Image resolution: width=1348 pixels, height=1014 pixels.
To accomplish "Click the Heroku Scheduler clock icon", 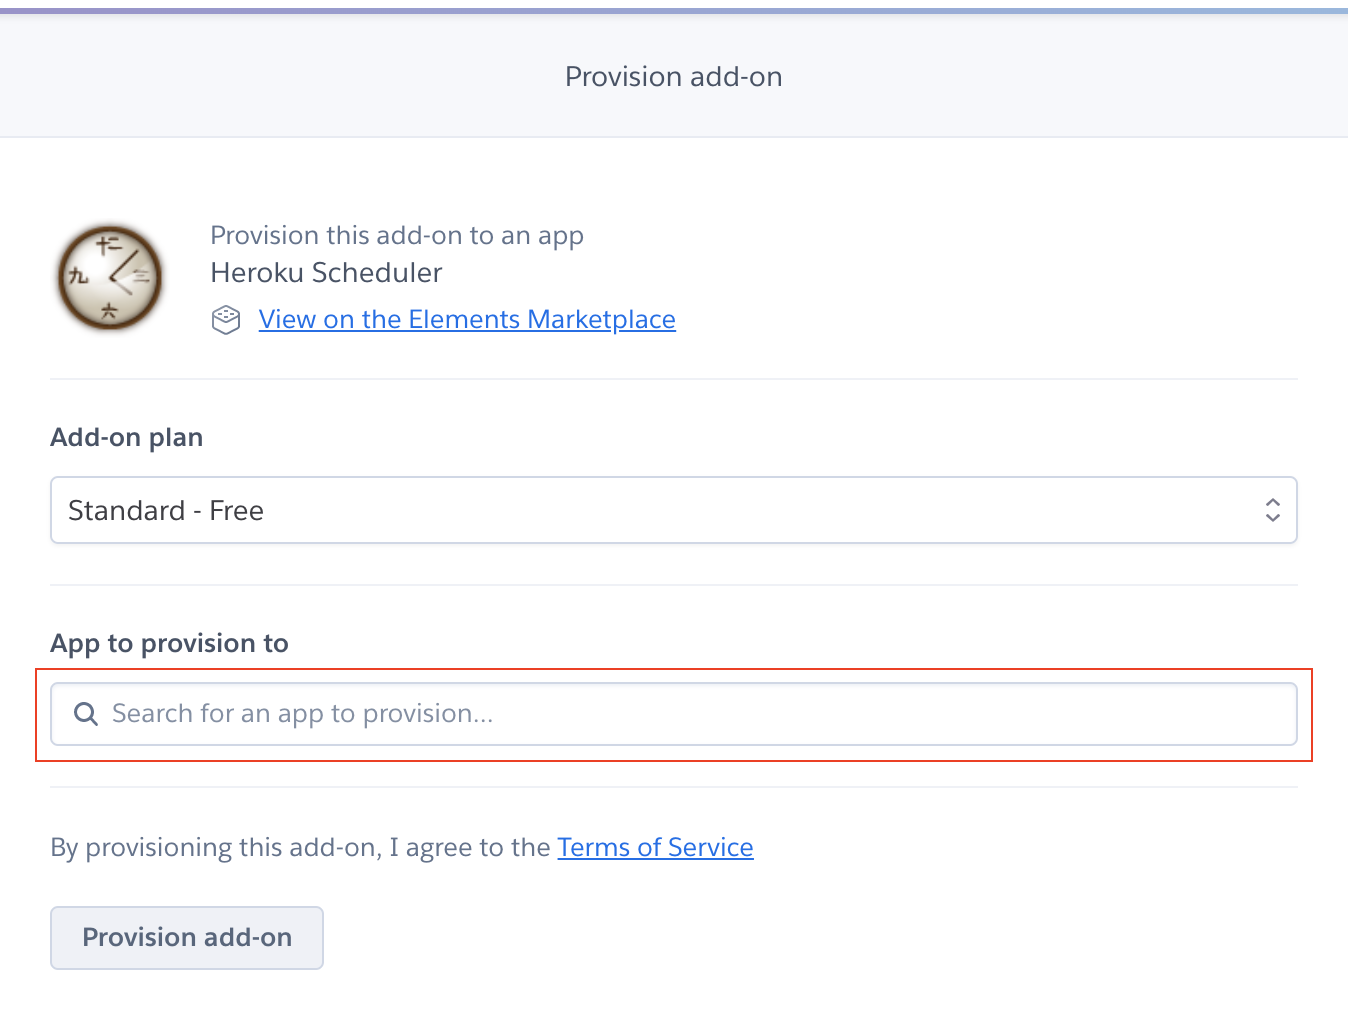I will (x=110, y=277).
